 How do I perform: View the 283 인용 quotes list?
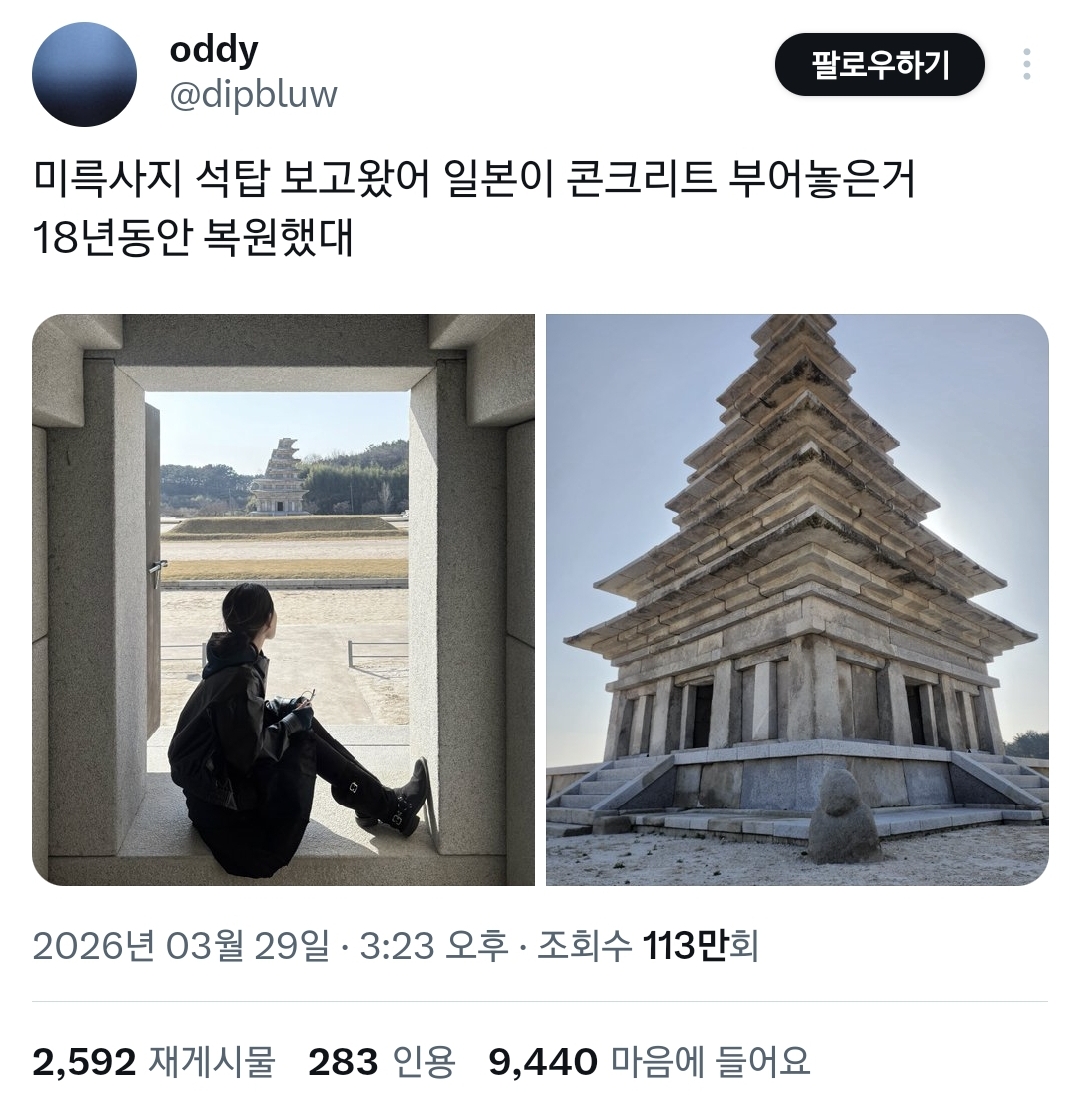pos(382,1061)
